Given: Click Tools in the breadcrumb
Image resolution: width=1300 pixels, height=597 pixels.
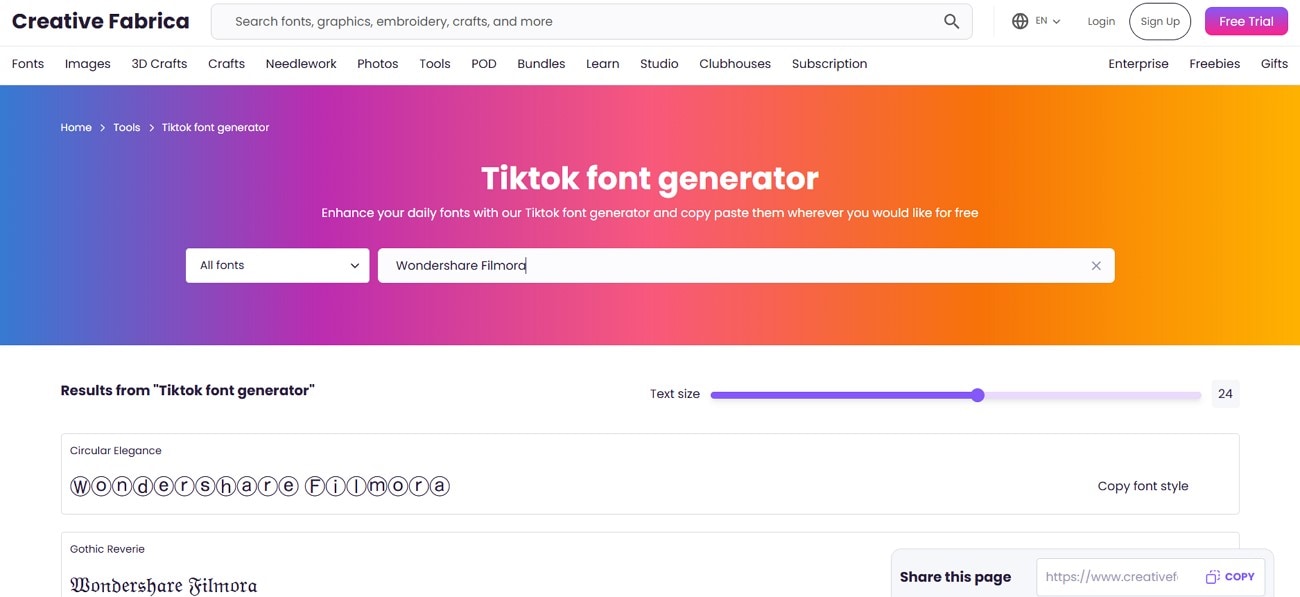Looking at the screenshot, I should click(x=127, y=127).
